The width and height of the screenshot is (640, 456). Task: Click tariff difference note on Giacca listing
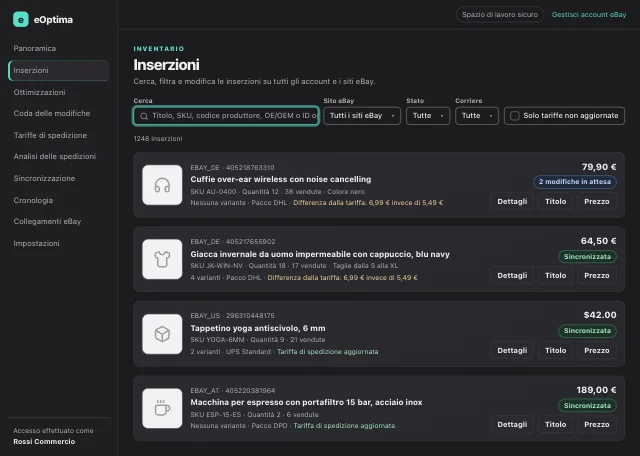(x=342, y=278)
